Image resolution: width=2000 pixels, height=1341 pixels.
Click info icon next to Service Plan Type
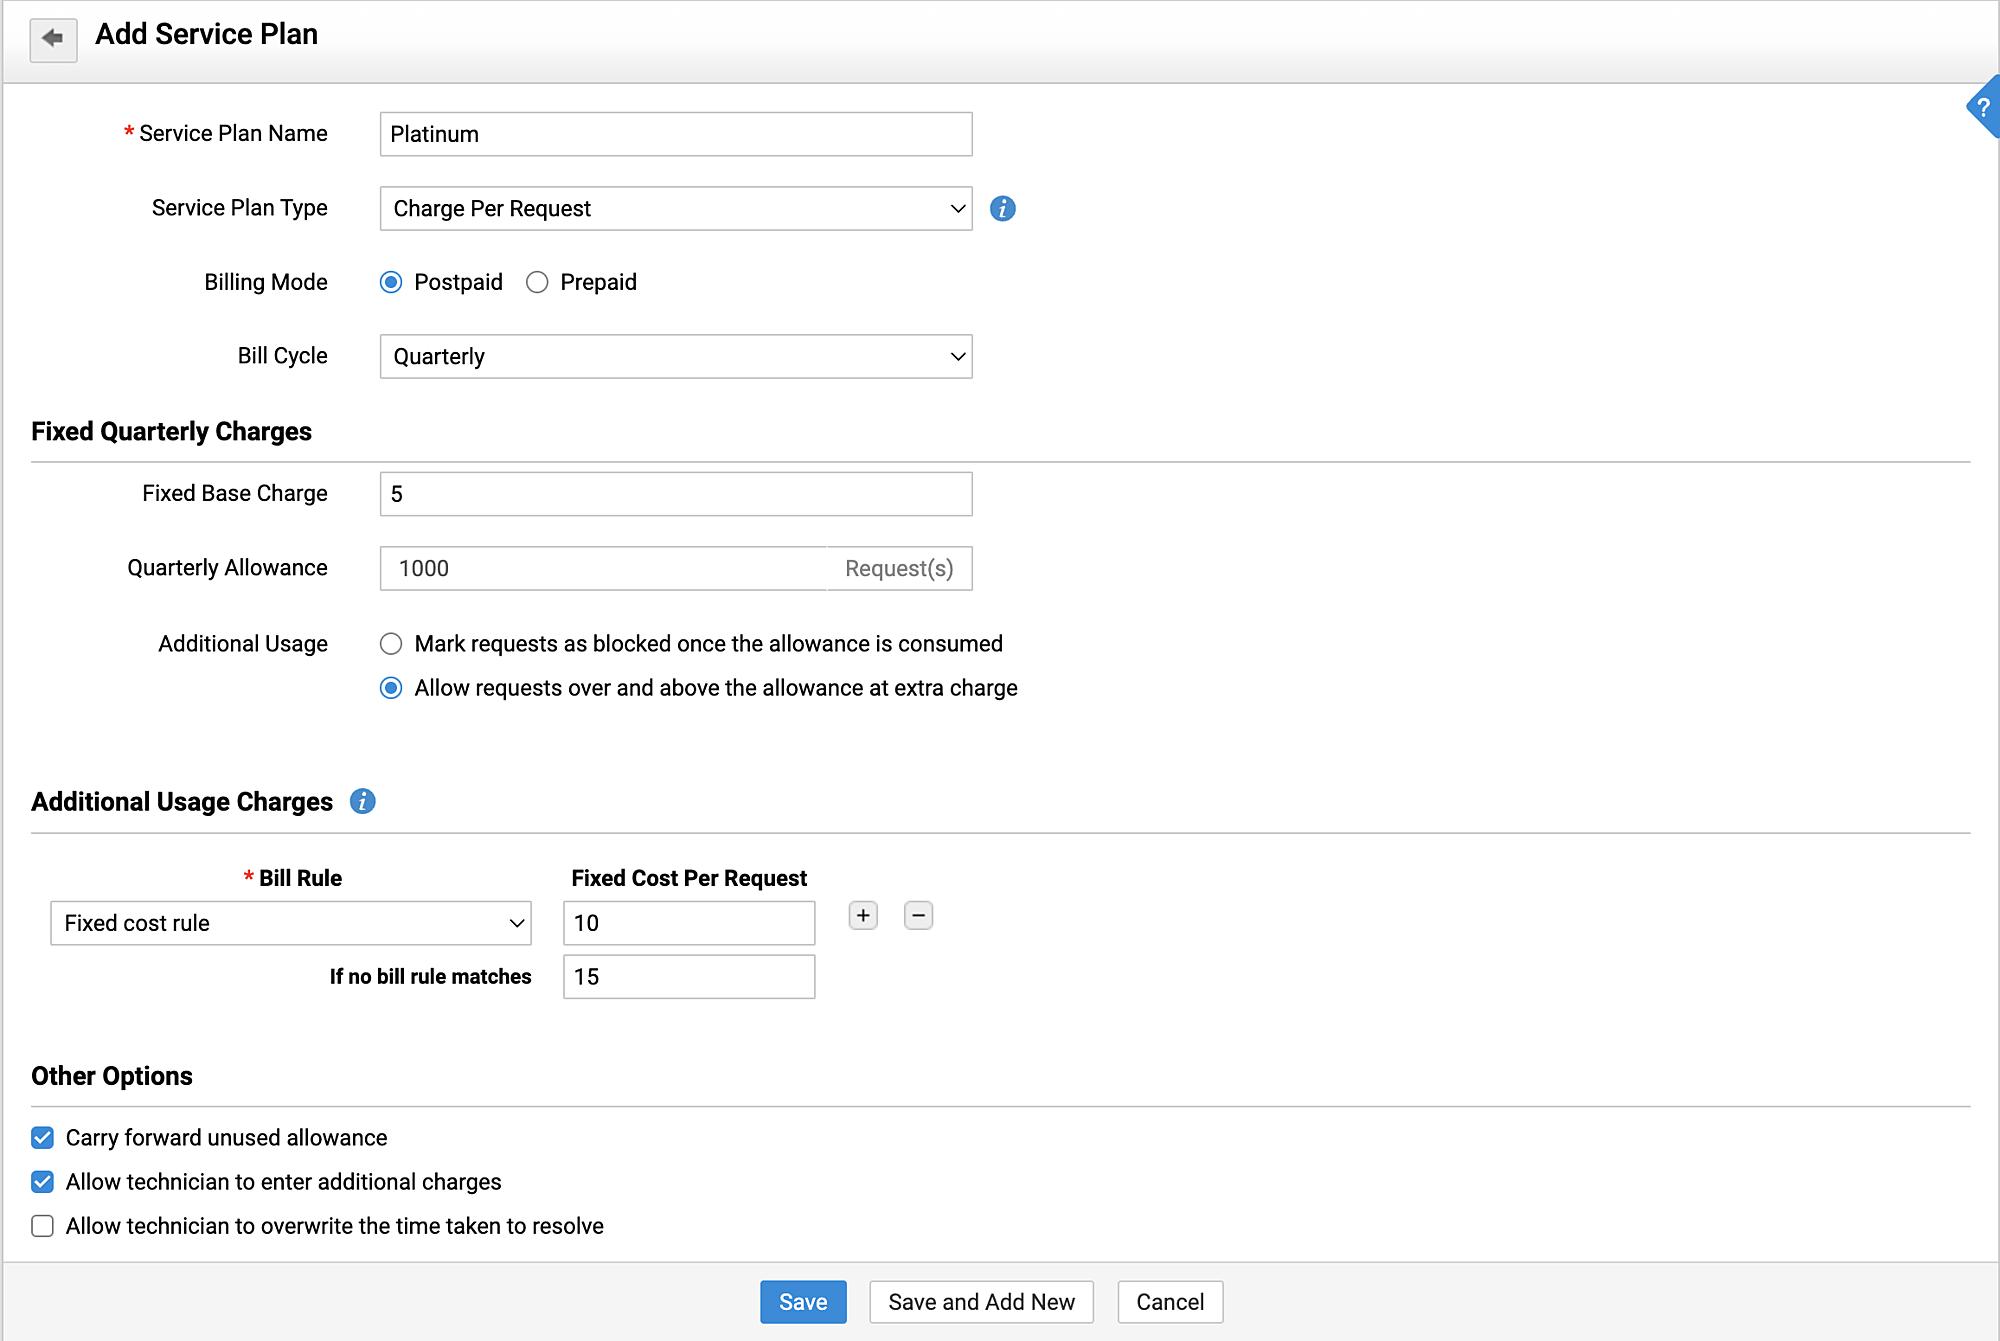[x=1002, y=208]
